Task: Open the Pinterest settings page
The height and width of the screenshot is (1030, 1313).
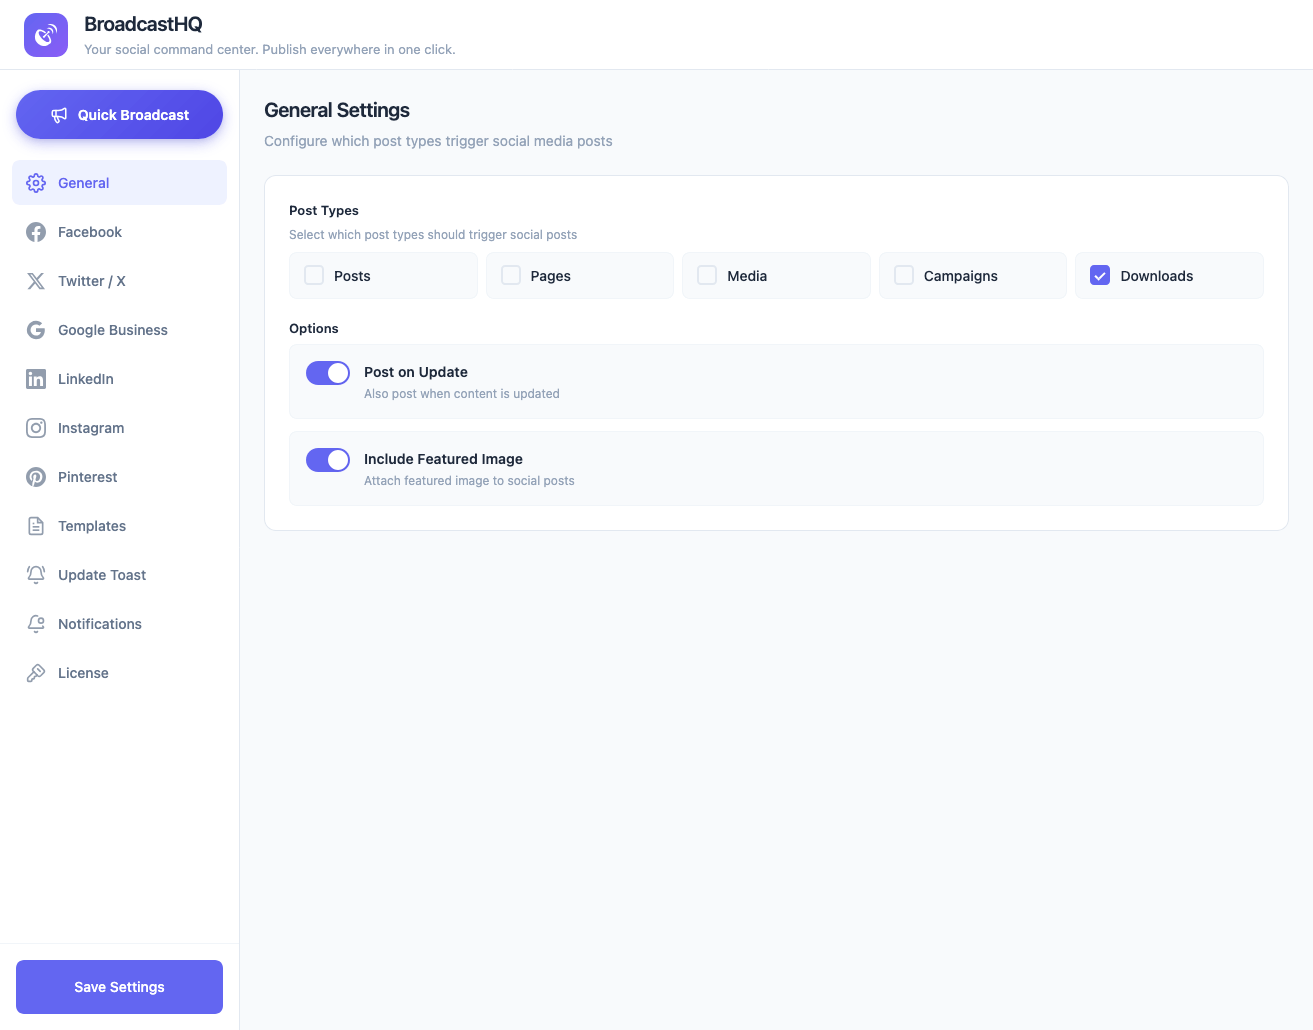Action: (36, 477)
